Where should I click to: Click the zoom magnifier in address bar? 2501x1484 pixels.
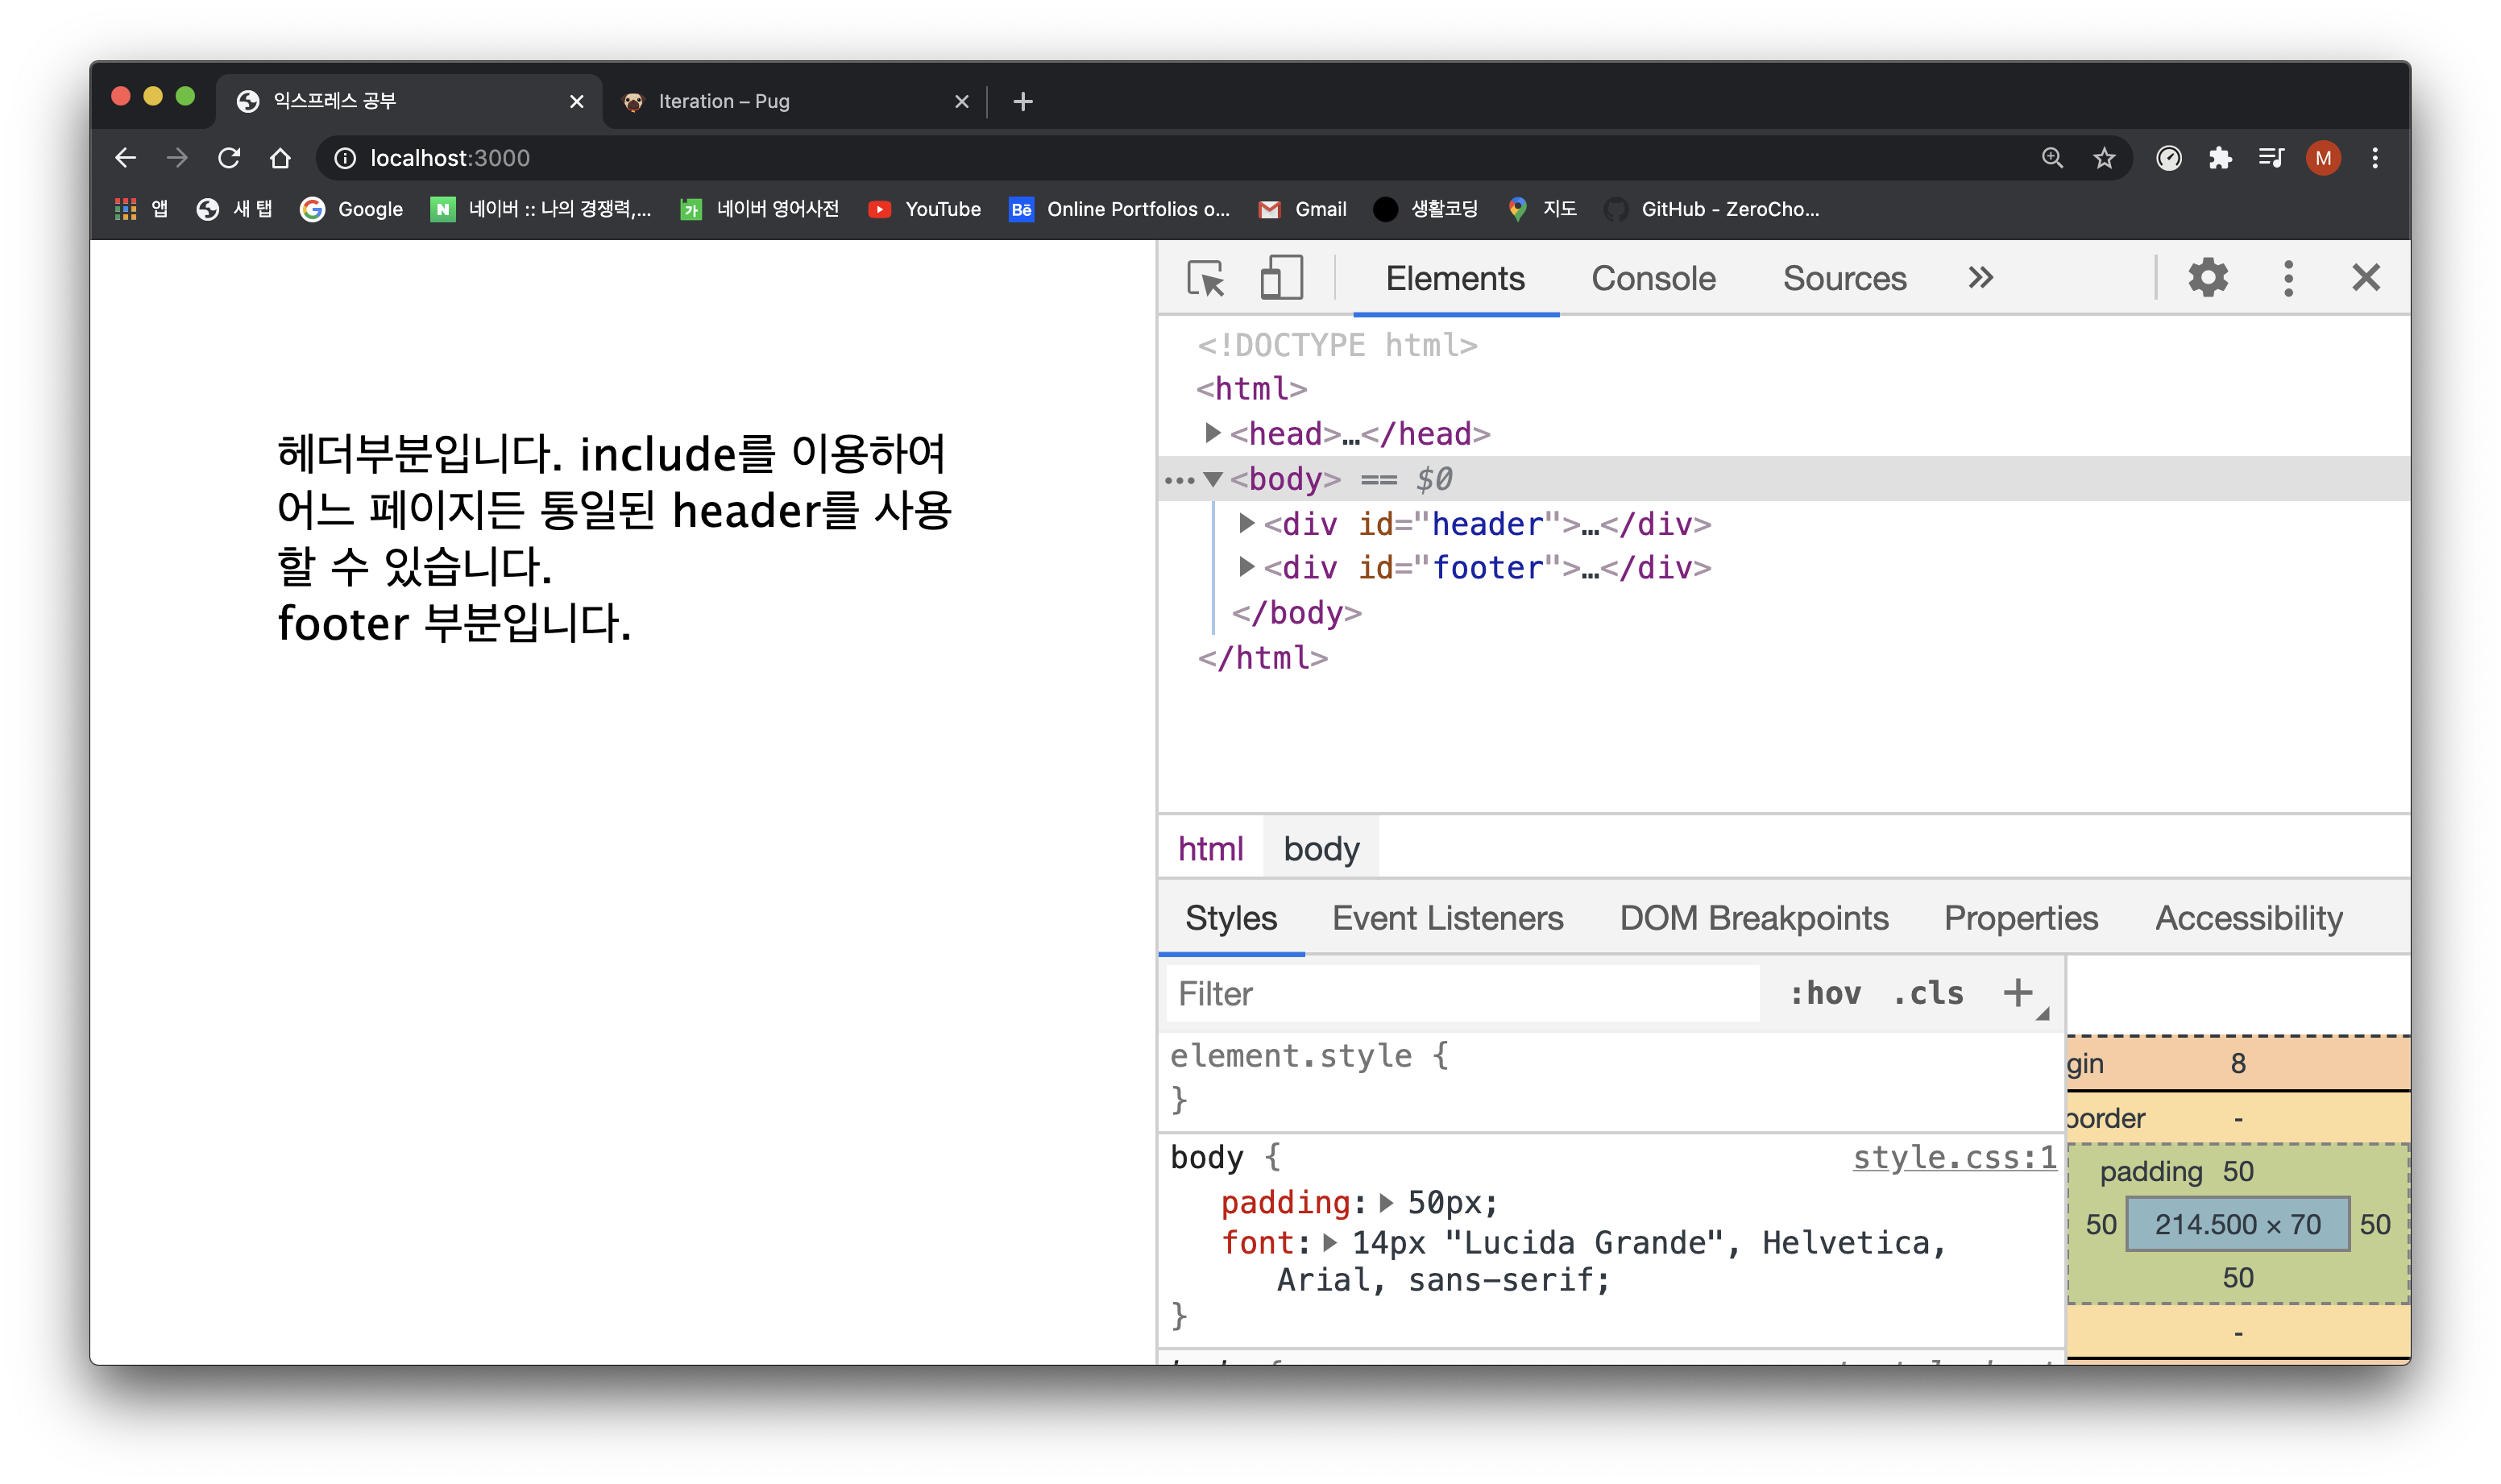tap(2052, 158)
